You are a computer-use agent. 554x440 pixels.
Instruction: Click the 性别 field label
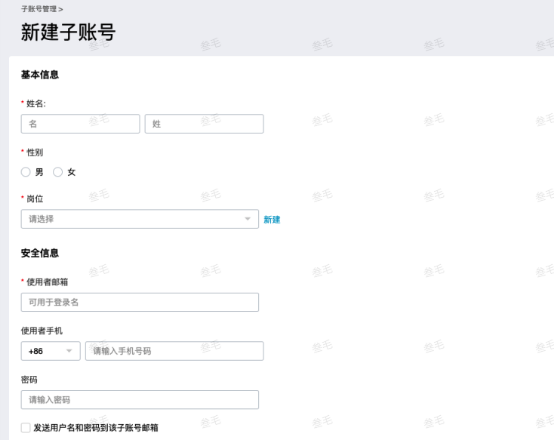[x=35, y=153]
